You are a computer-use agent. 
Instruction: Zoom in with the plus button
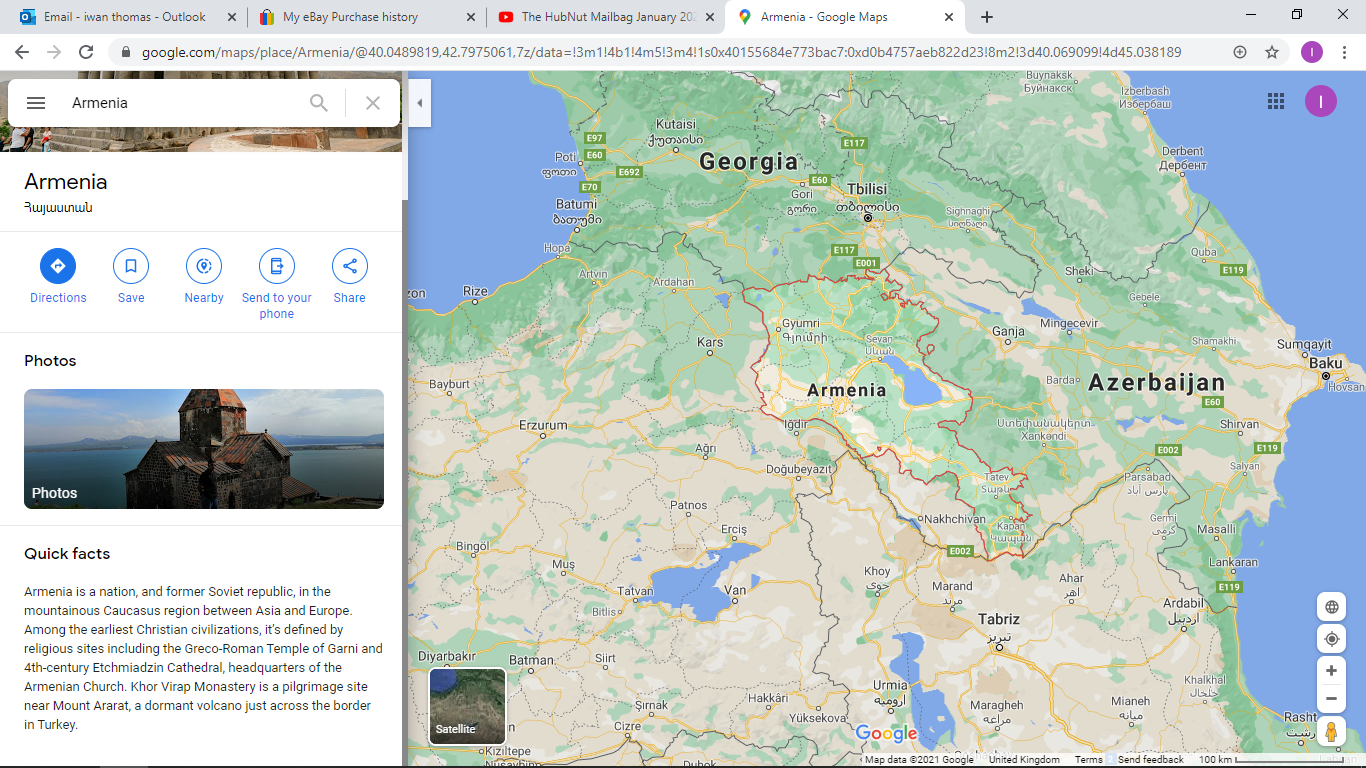[1331, 671]
